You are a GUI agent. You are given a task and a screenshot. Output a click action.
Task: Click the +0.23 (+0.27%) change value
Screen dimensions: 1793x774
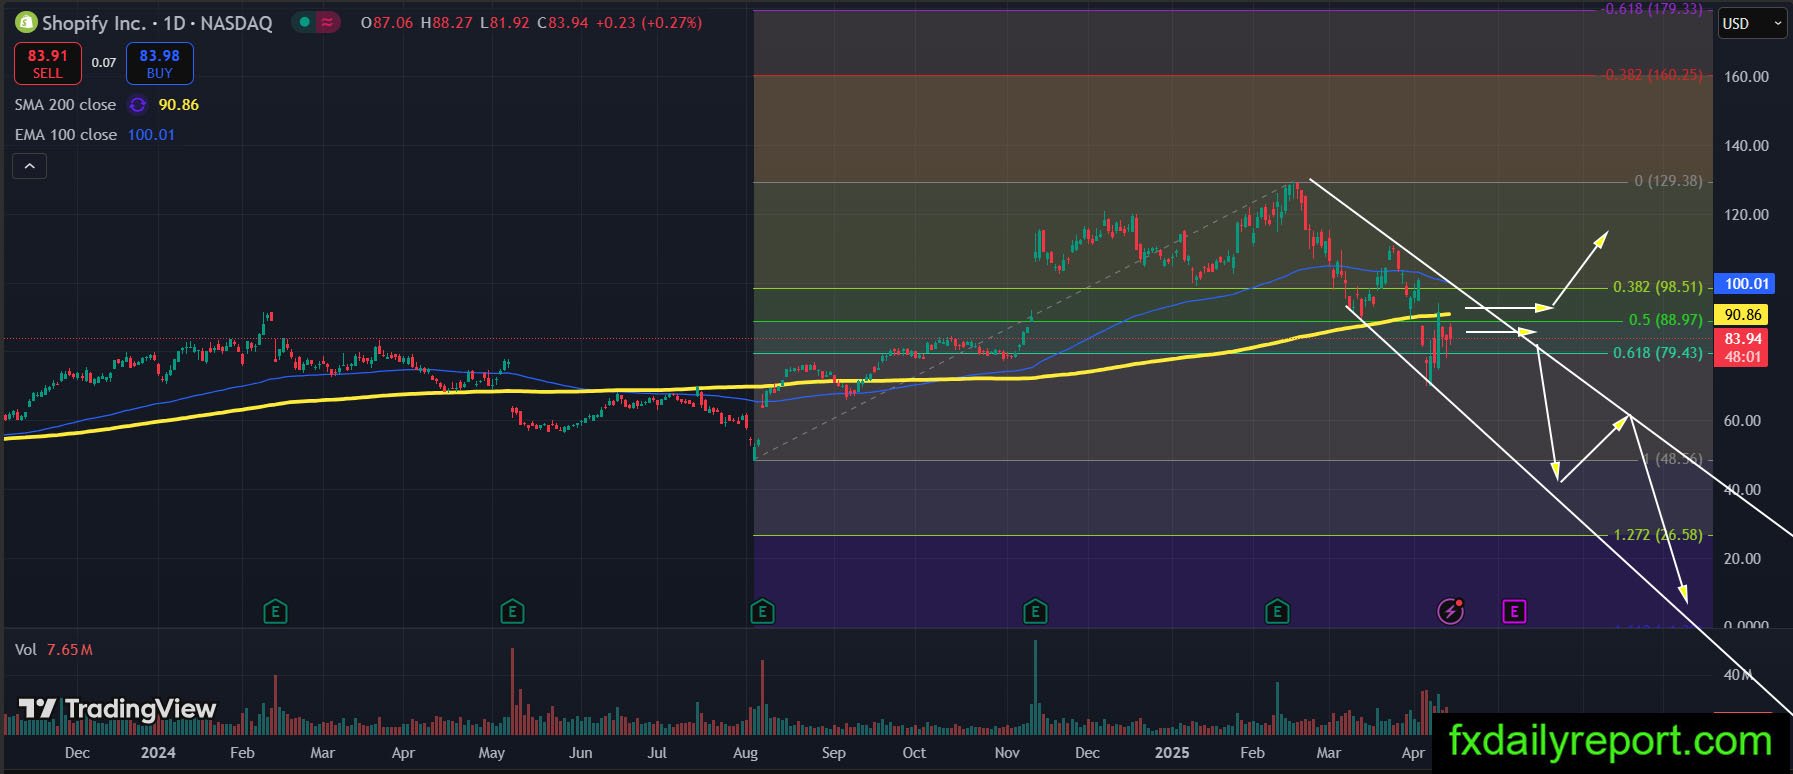point(649,23)
